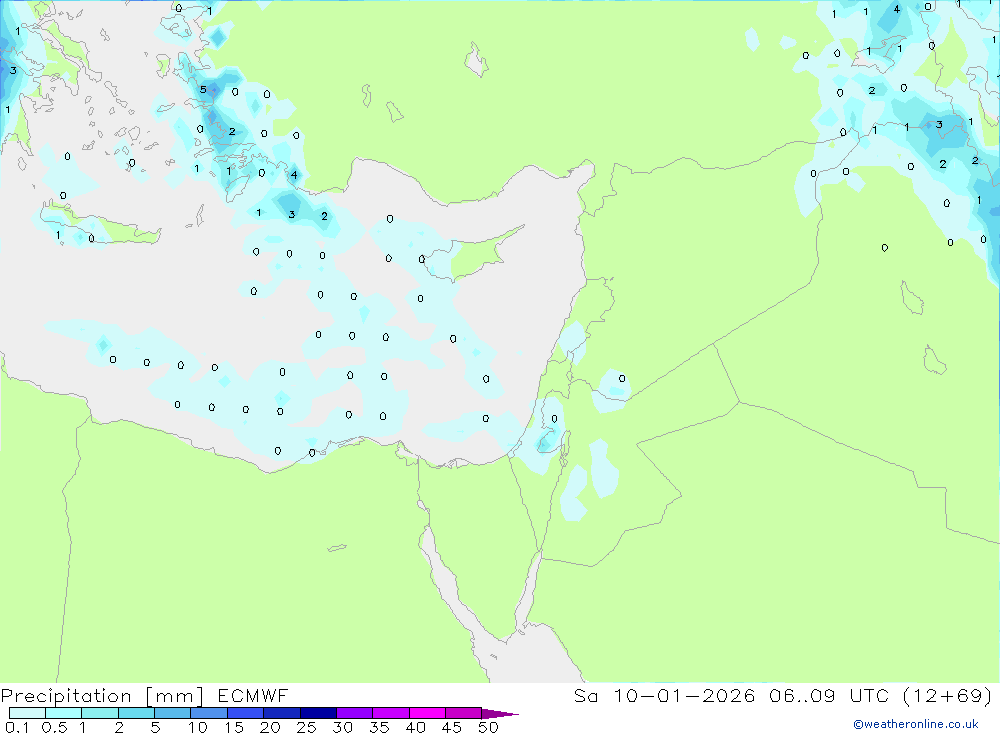
Task: Select the "ECMWF" model label
Action: coord(253,695)
